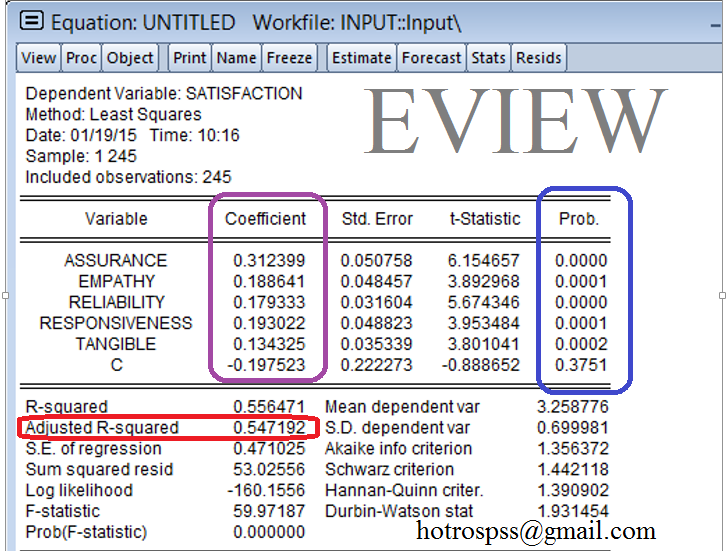
Task: Click the Resids button
Action: click(539, 58)
